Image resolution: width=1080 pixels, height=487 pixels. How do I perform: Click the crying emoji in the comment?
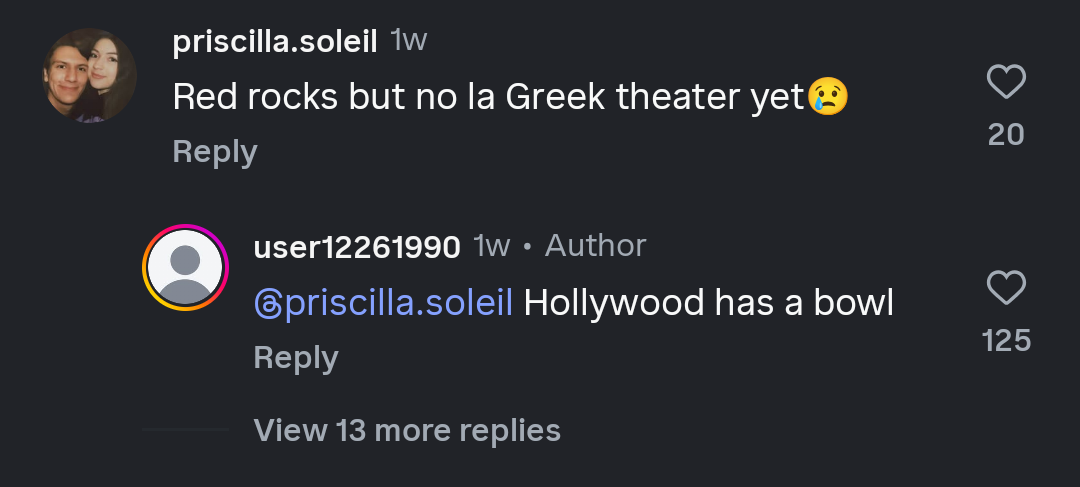pos(827,96)
